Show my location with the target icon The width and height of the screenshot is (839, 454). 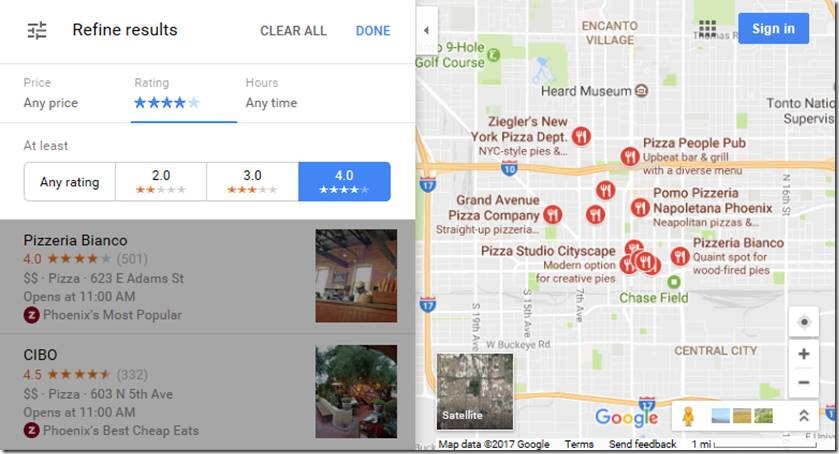[803, 322]
